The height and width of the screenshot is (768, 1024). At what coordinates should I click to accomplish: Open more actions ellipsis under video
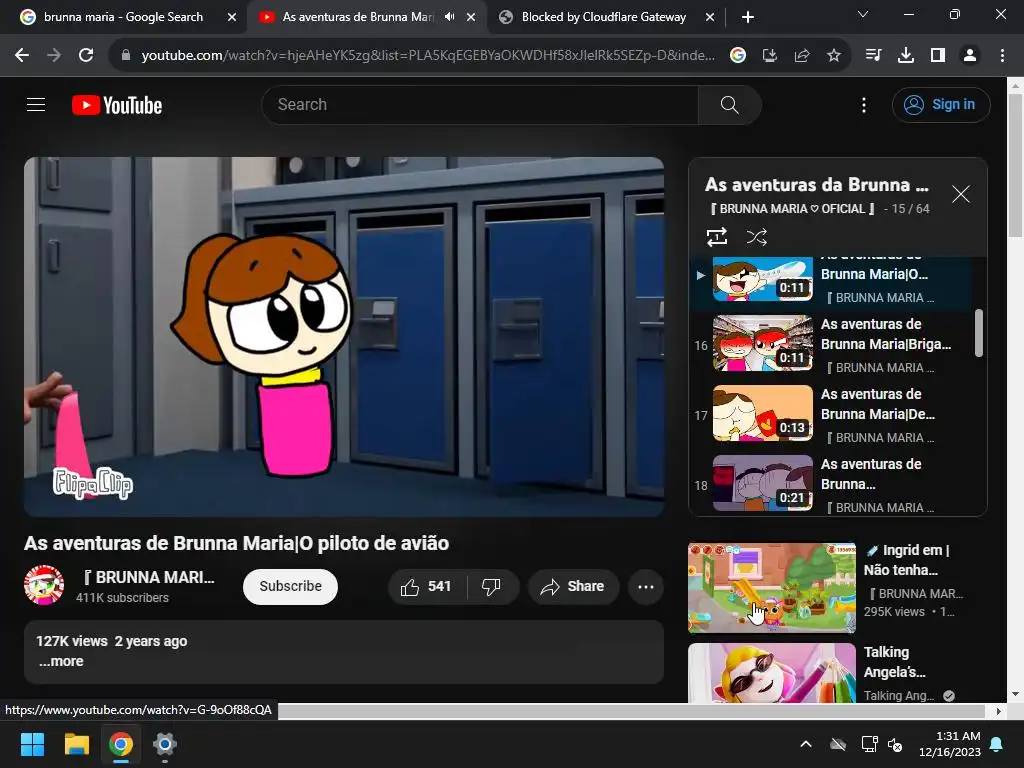coord(646,586)
